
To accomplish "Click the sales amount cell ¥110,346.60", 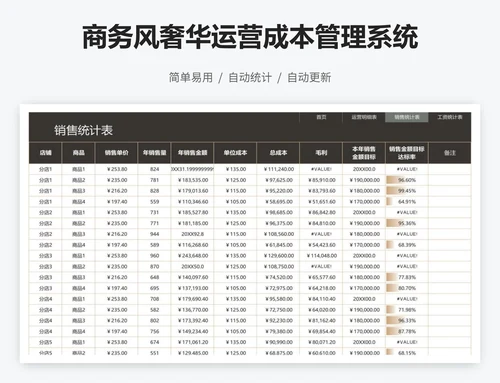I will [193, 202].
